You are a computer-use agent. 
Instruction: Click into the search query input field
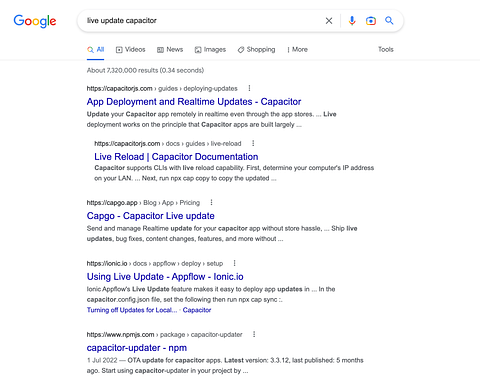pyautogui.click(x=200, y=21)
